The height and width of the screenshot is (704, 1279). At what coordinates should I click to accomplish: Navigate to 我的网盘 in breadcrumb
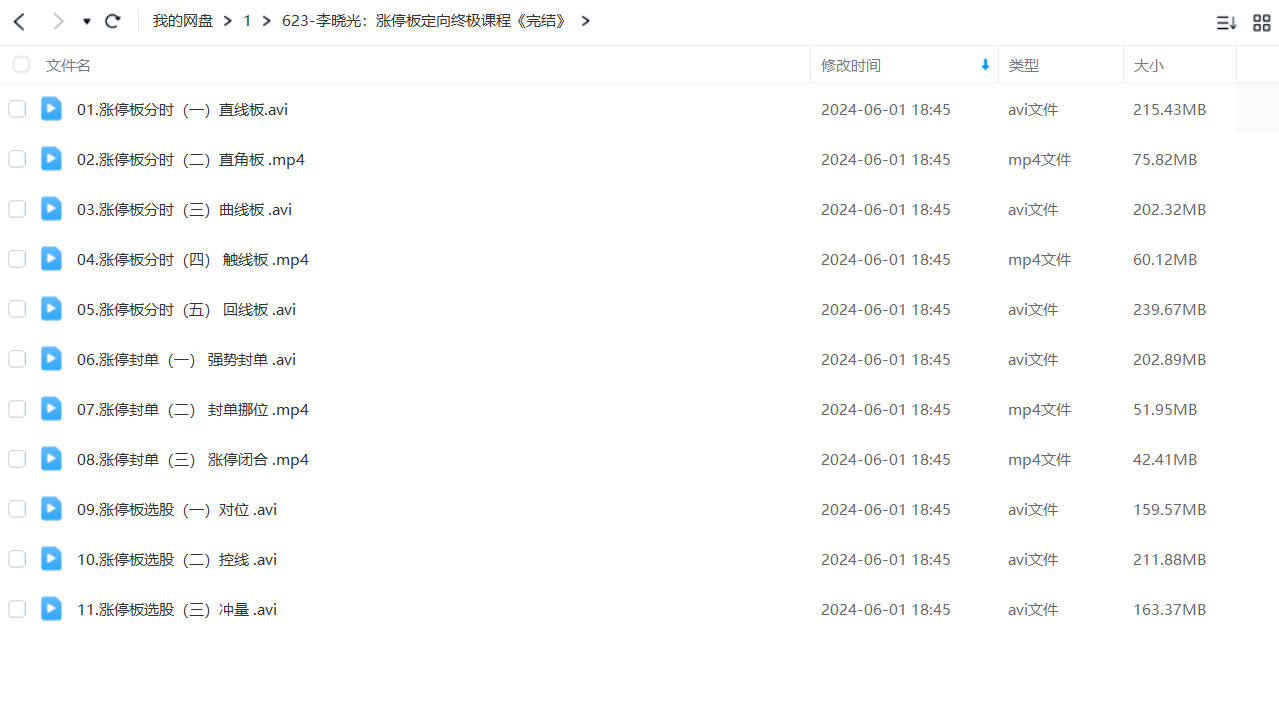pos(183,21)
